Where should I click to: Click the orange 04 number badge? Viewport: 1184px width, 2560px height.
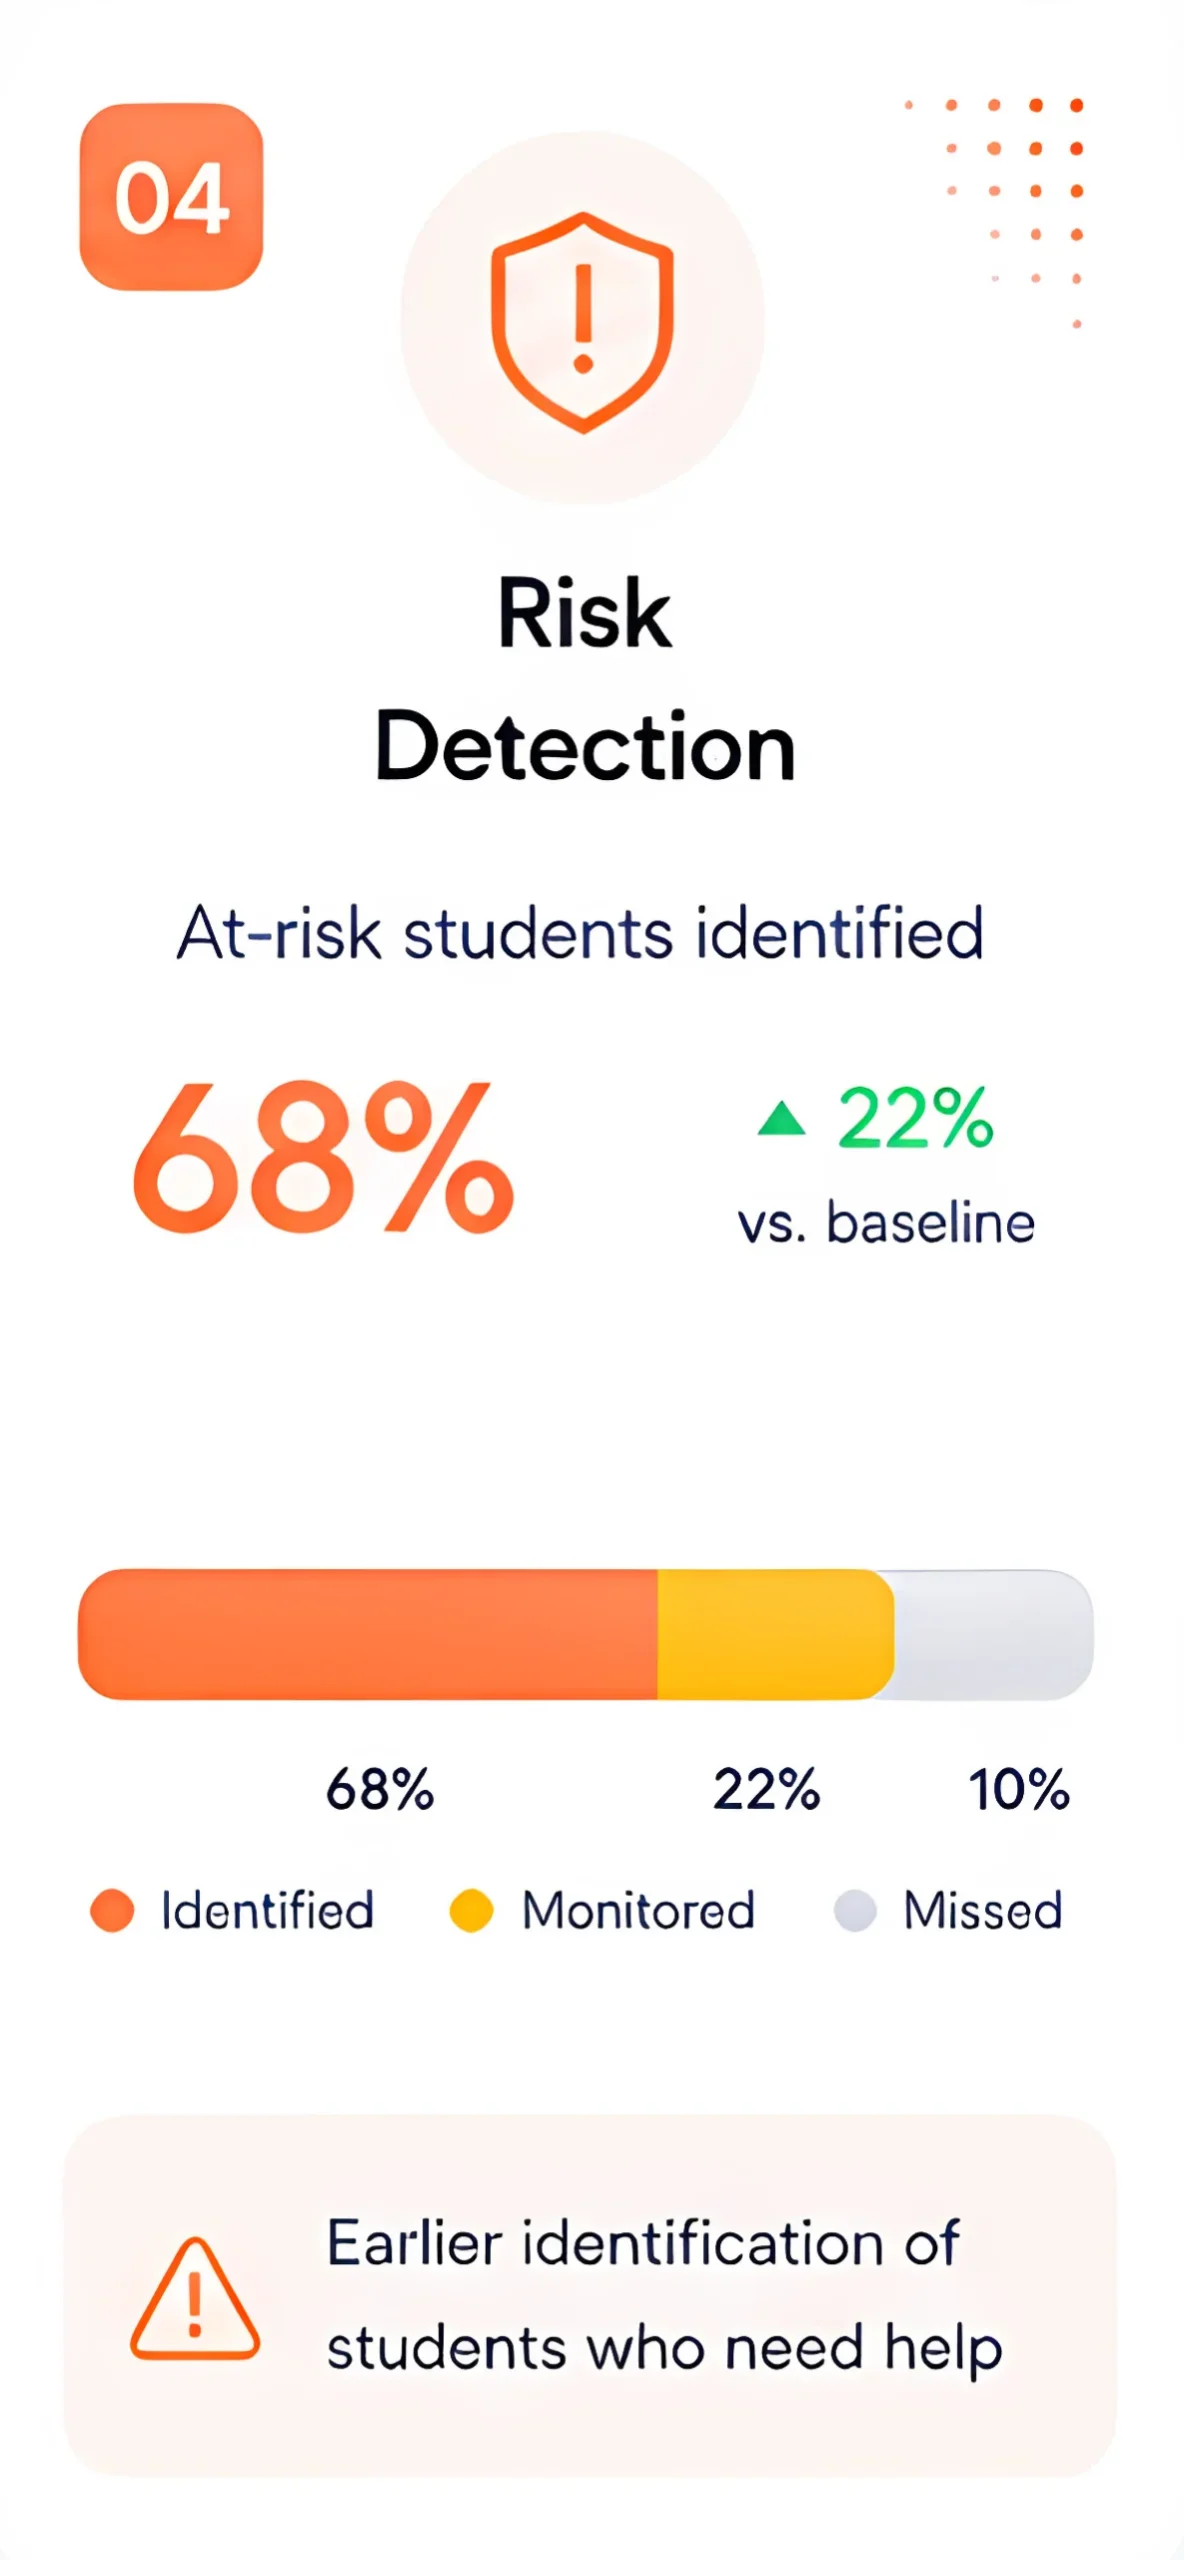(x=171, y=197)
